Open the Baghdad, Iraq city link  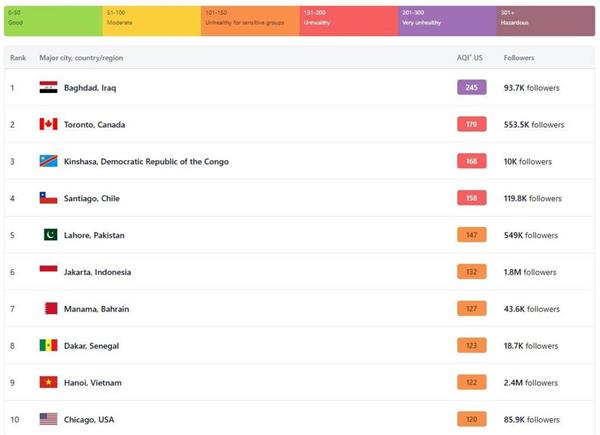pyautogui.click(x=90, y=88)
